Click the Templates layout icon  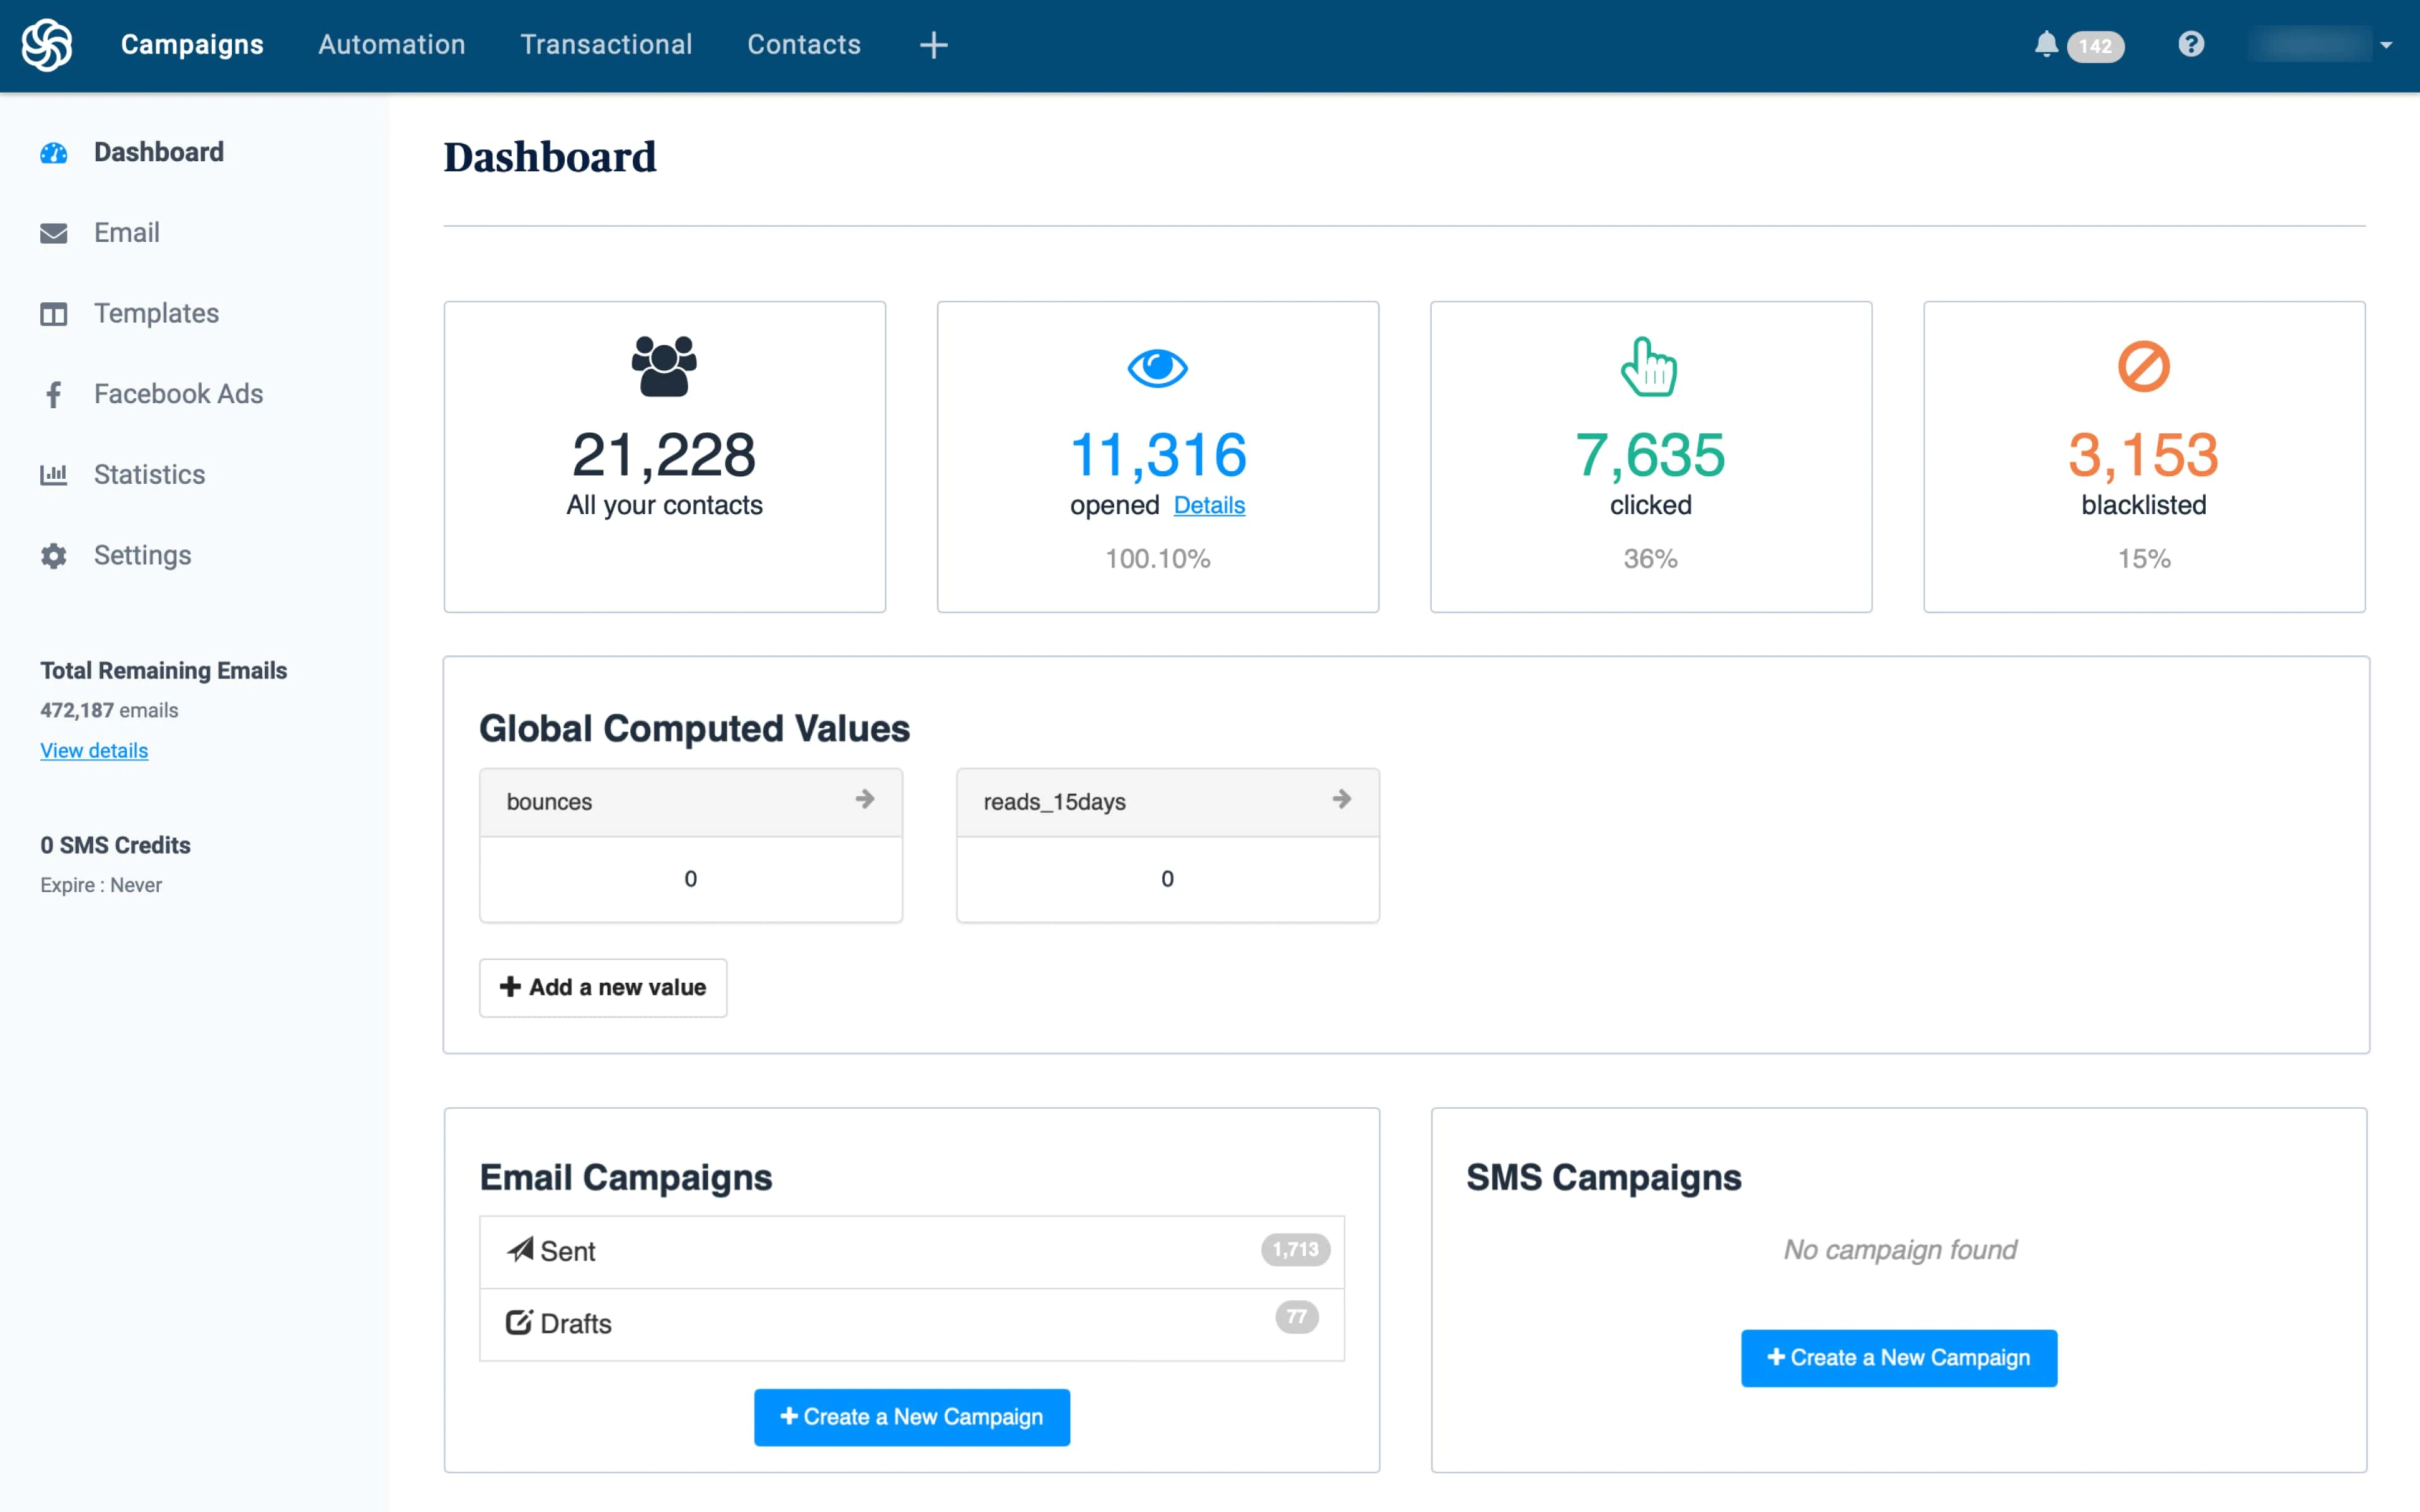(x=54, y=314)
